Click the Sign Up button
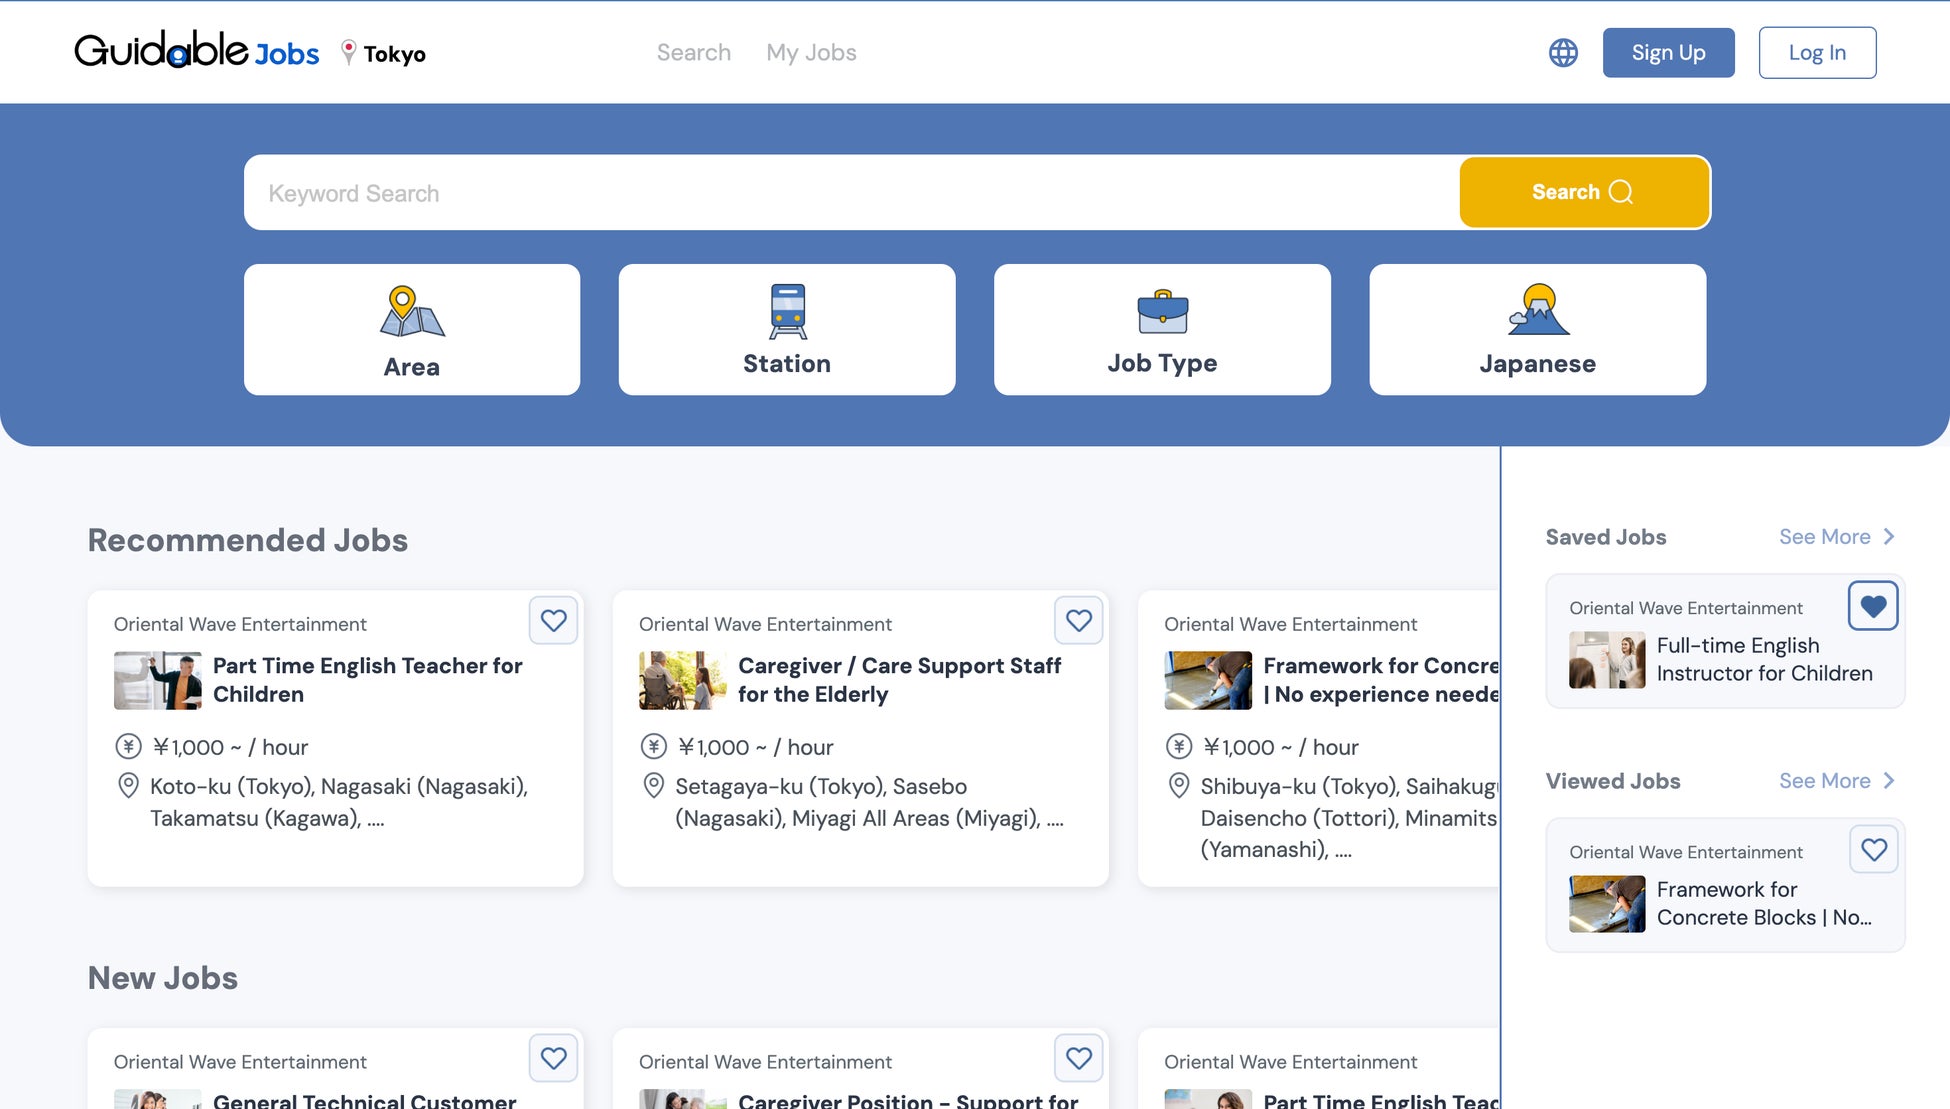The width and height of the screenshot is (1950, 1109). (1668, 53)
